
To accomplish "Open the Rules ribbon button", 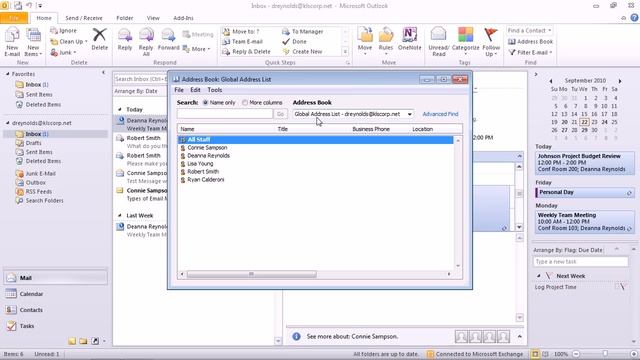I will pyautogui.click(x=386, y=42).
